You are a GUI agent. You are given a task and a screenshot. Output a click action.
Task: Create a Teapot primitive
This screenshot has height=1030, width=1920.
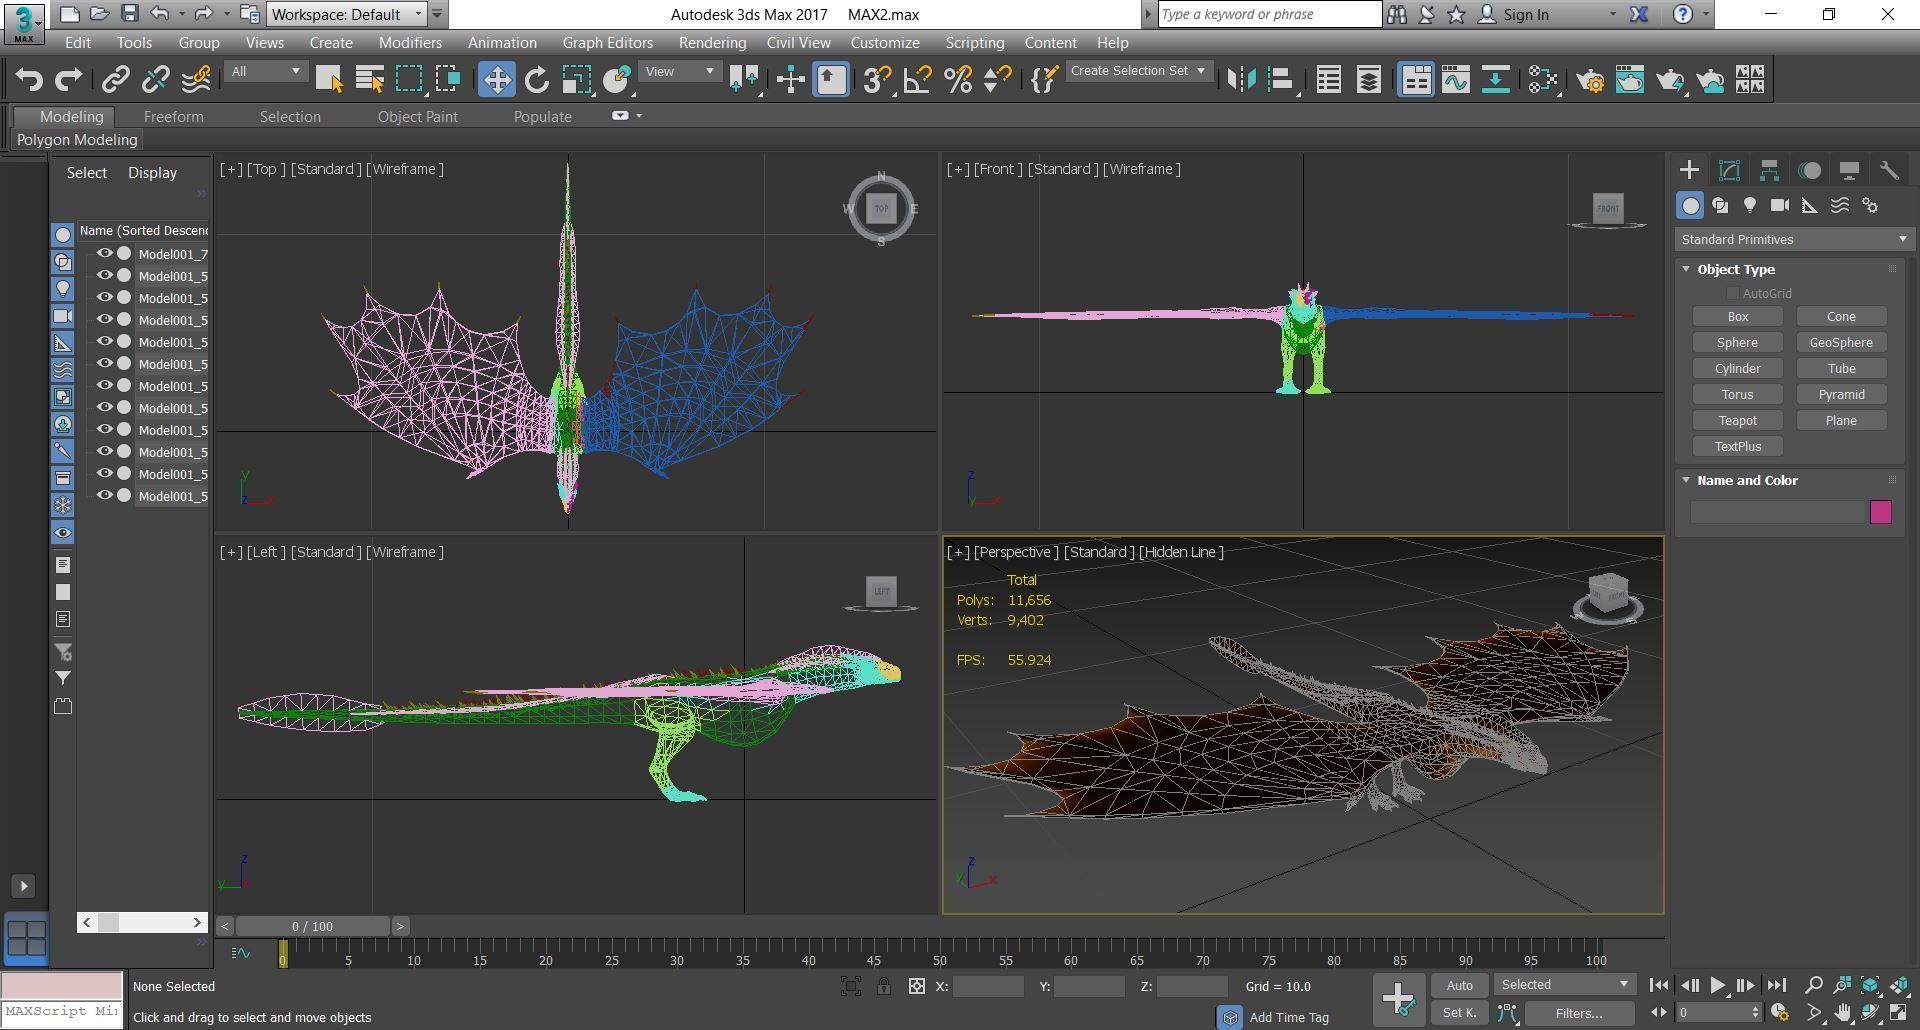tap(1738, 421)
